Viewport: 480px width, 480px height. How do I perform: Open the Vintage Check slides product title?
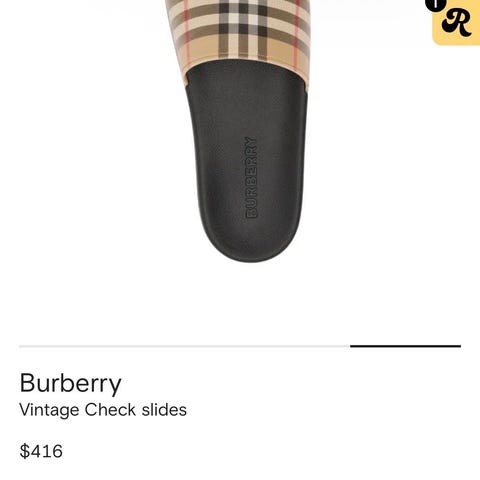pyautogui.click(x=103, y=410)
